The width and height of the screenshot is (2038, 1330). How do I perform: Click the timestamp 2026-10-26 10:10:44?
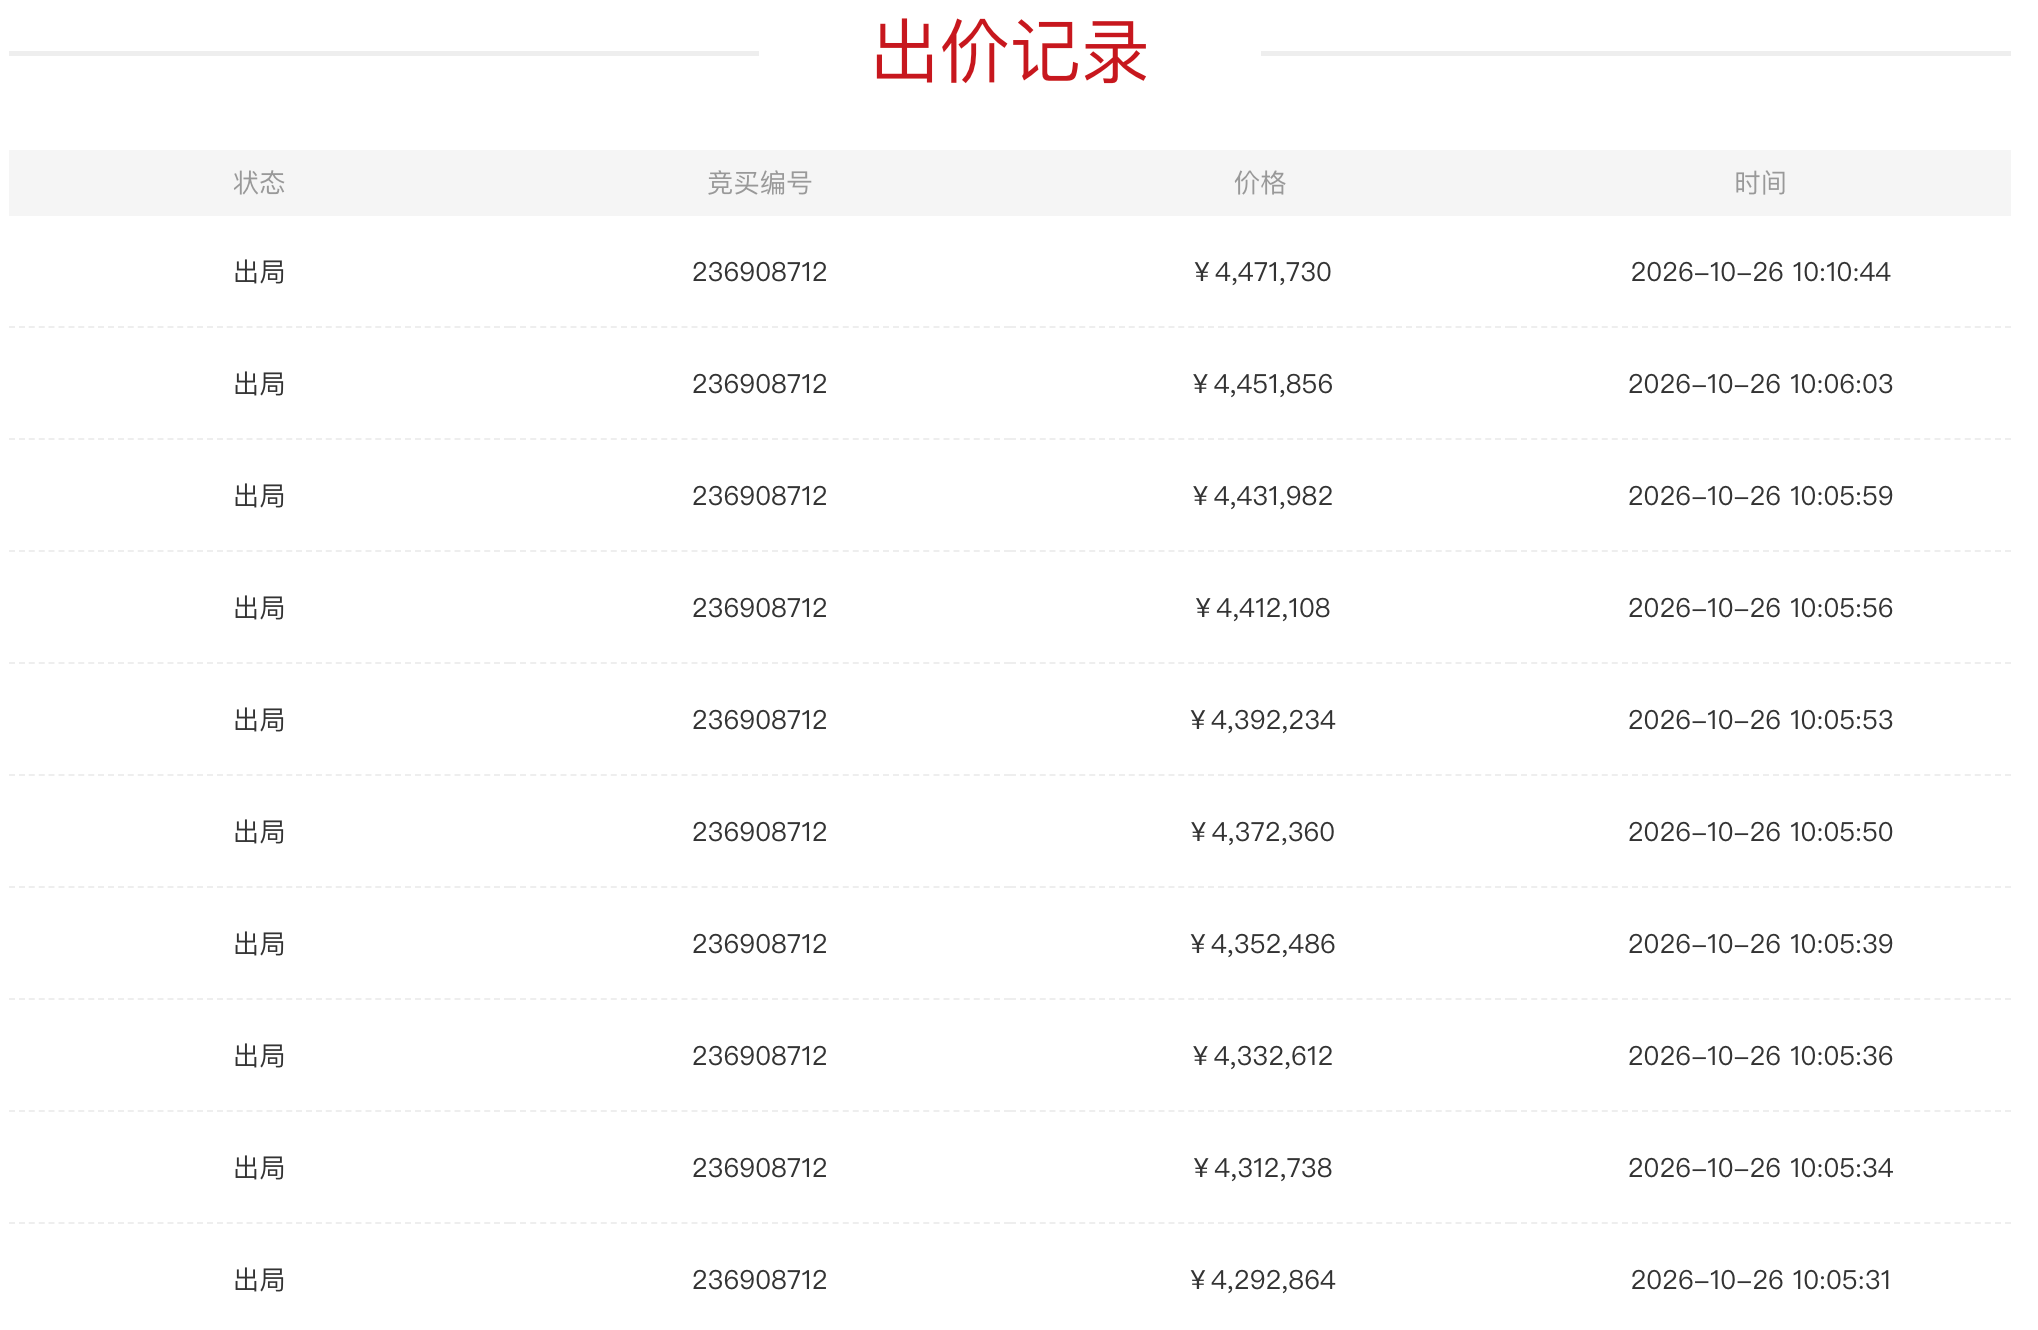1761,272
